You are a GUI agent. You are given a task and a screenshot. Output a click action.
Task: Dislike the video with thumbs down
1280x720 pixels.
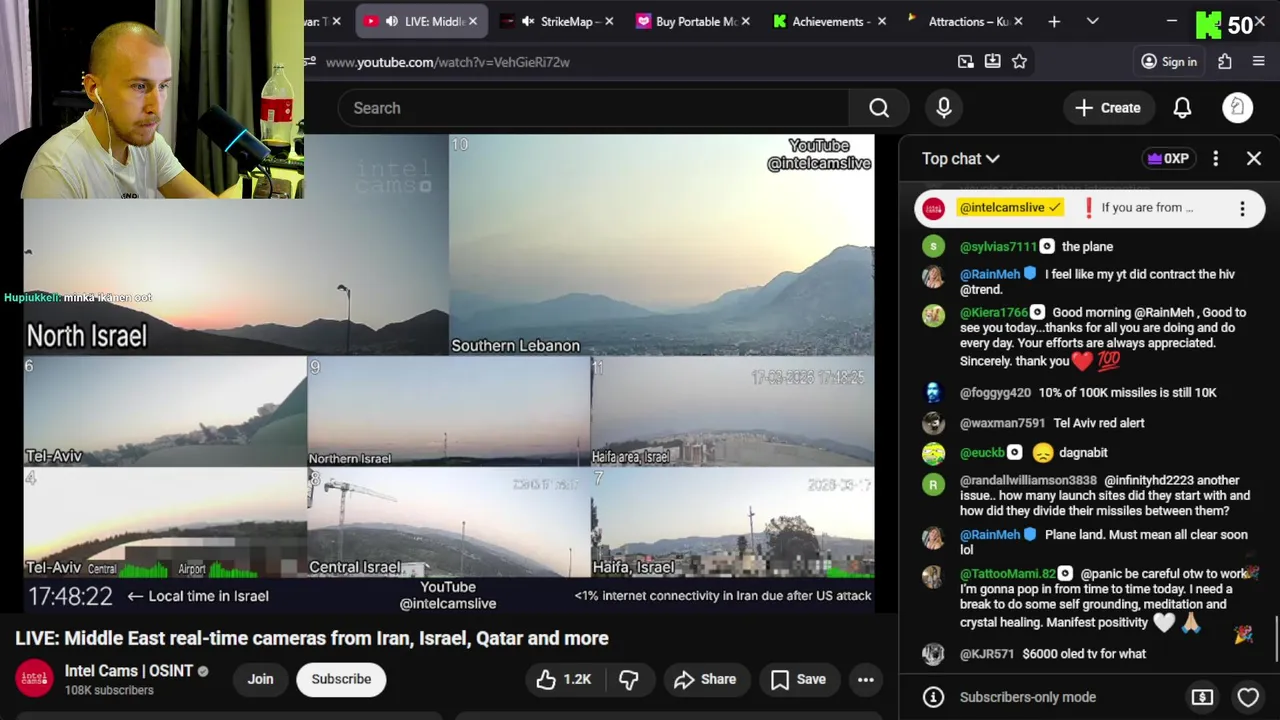point(629,679)
